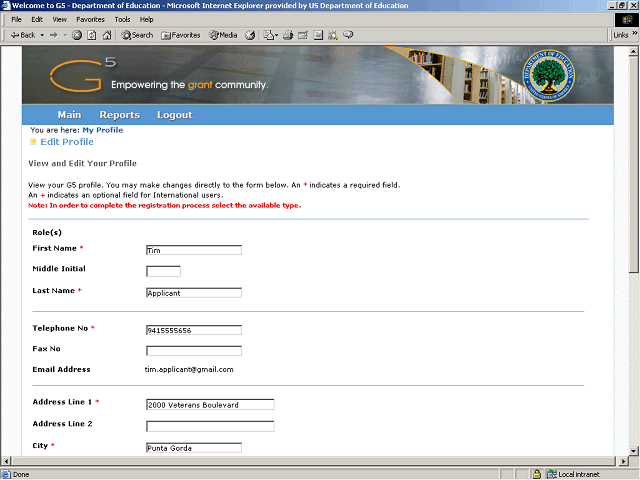Image resolution: width=640 pixels, height=480 pixels.
Task: Open the Help menu
Action: [x=147, y=20]
